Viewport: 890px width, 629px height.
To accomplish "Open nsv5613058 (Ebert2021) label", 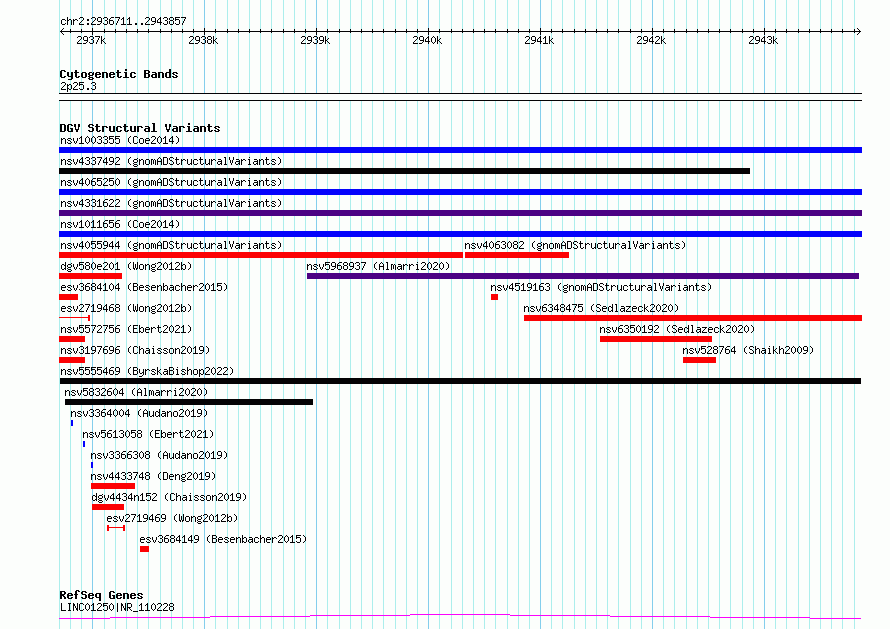I will point(148,434).
